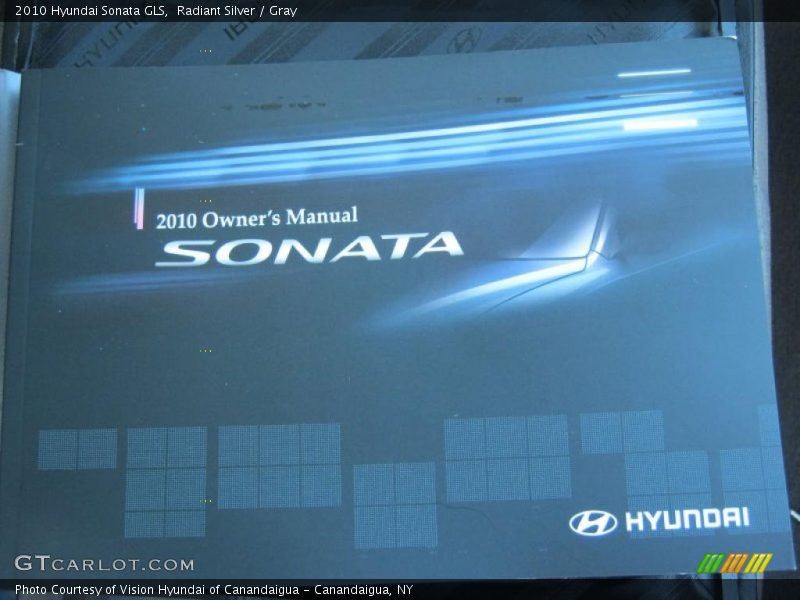Click the Hyundai H oval logo on the manual cover
Viewport: 800px width, 600px height.
[593, 522]
